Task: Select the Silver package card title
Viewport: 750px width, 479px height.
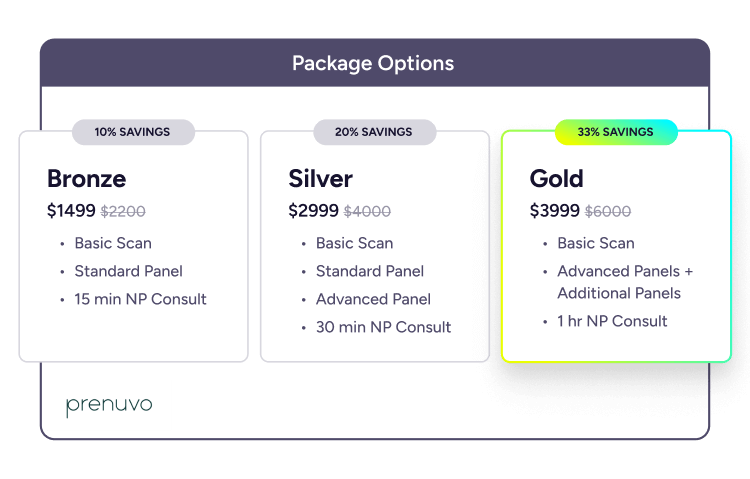Action: coord(320,179)
